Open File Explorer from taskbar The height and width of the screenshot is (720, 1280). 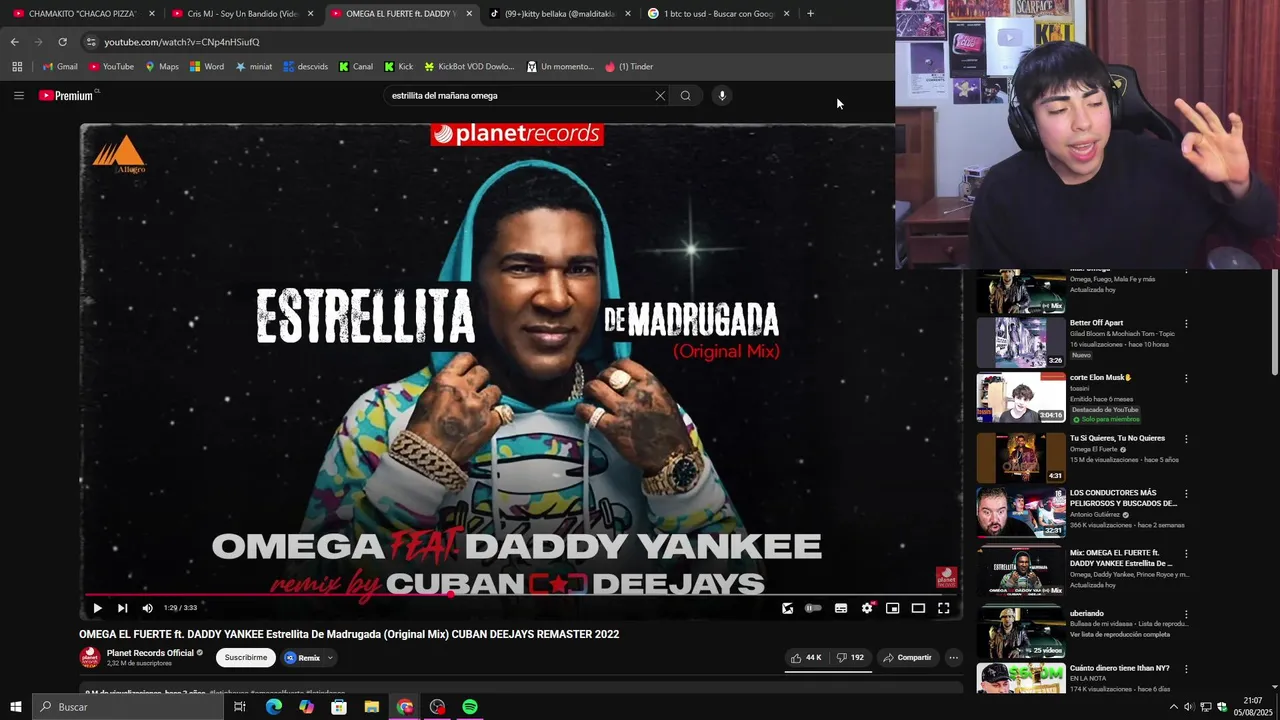click(372, 707)
